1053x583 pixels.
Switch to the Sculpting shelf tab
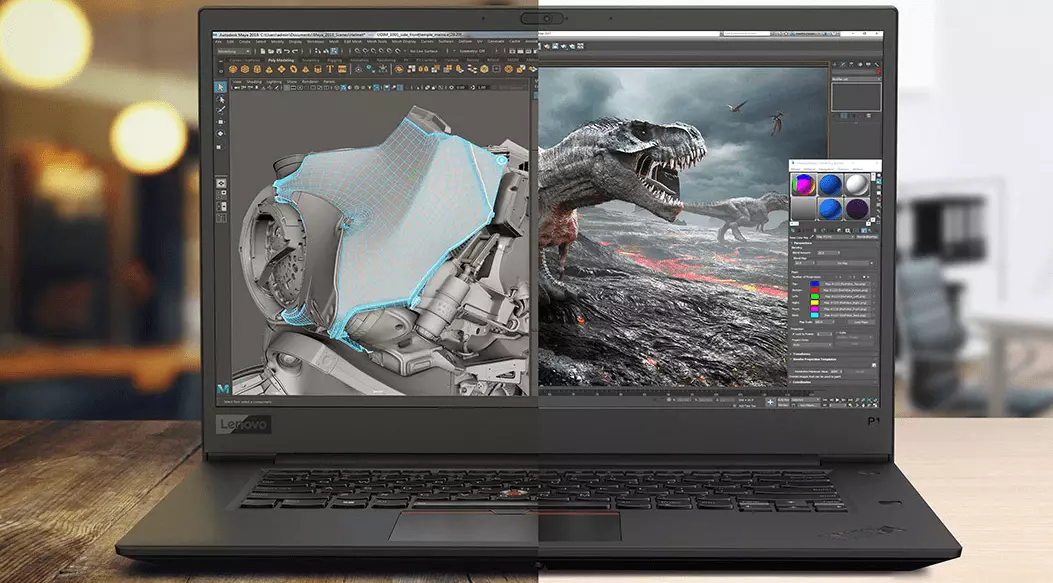[x=308, y=60]
